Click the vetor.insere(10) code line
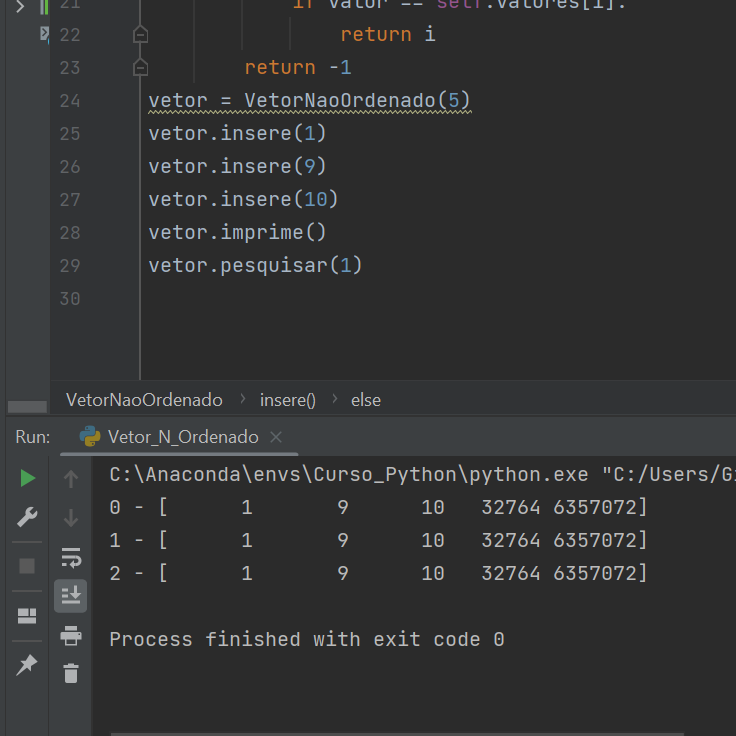 pyautogui.click(x=243, y=199)
